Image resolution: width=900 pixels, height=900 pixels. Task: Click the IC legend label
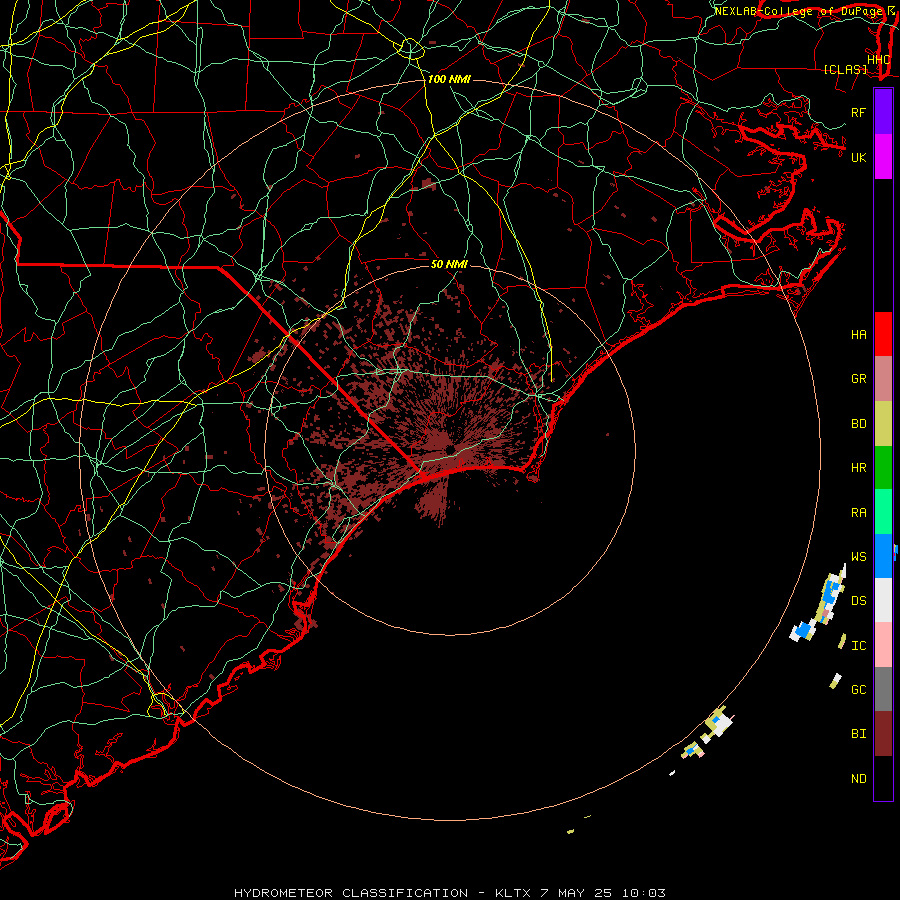[x=858, y=646]
